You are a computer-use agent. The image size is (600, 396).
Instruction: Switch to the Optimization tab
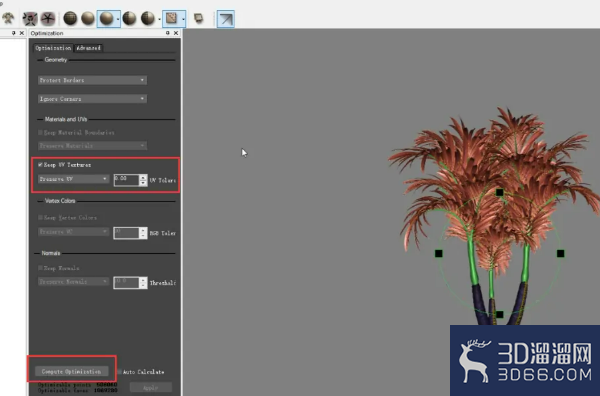(53, 48)
